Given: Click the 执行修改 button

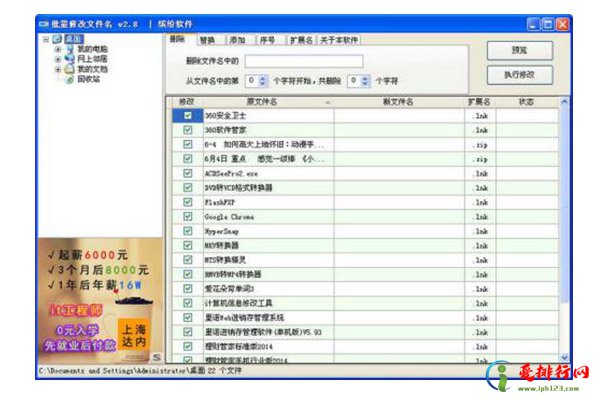Looking at the screenshot, I should click(520, 75).
